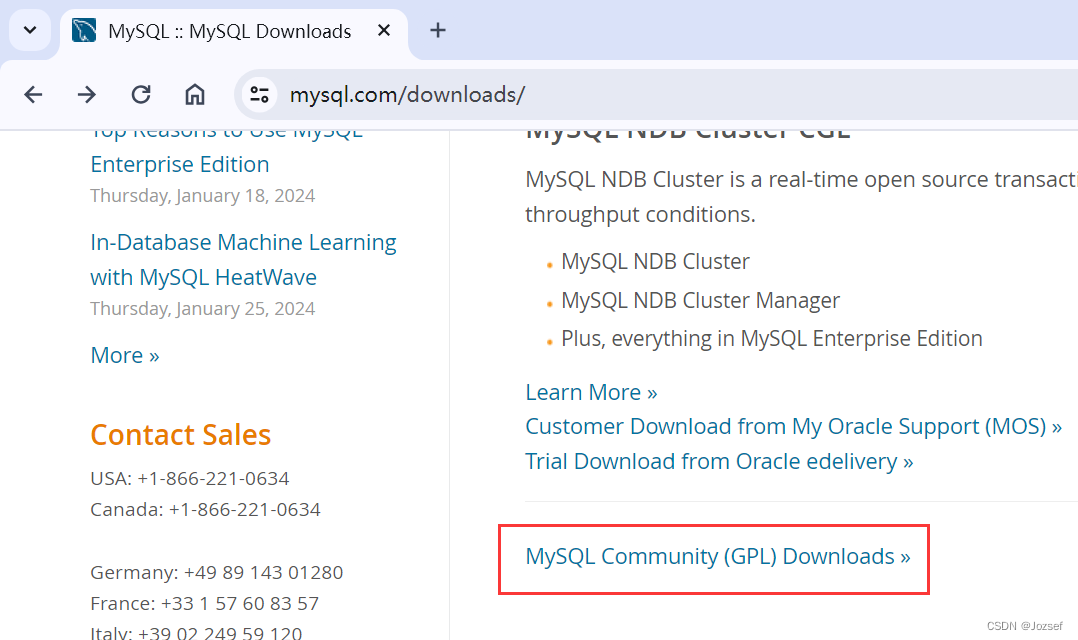Screen dimensions: 1078x640
Task: Open the tab search dropdown chevron
Action: tap(30, 30)
